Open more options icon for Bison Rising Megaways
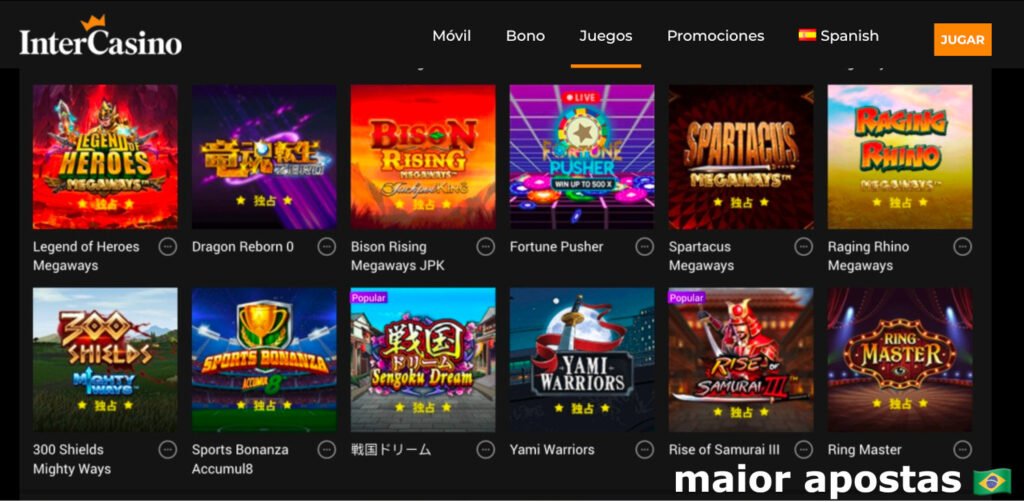The image size is (1024, 502). 485,247
